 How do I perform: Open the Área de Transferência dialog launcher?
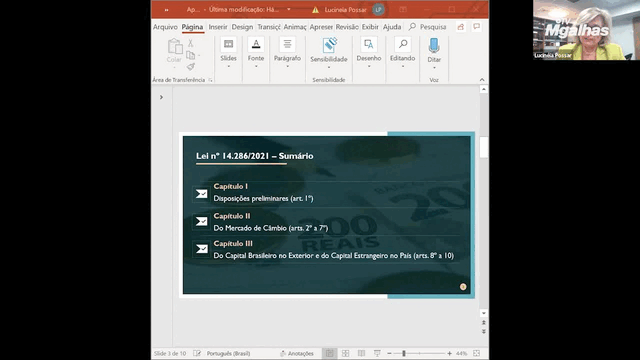point(210,80)
